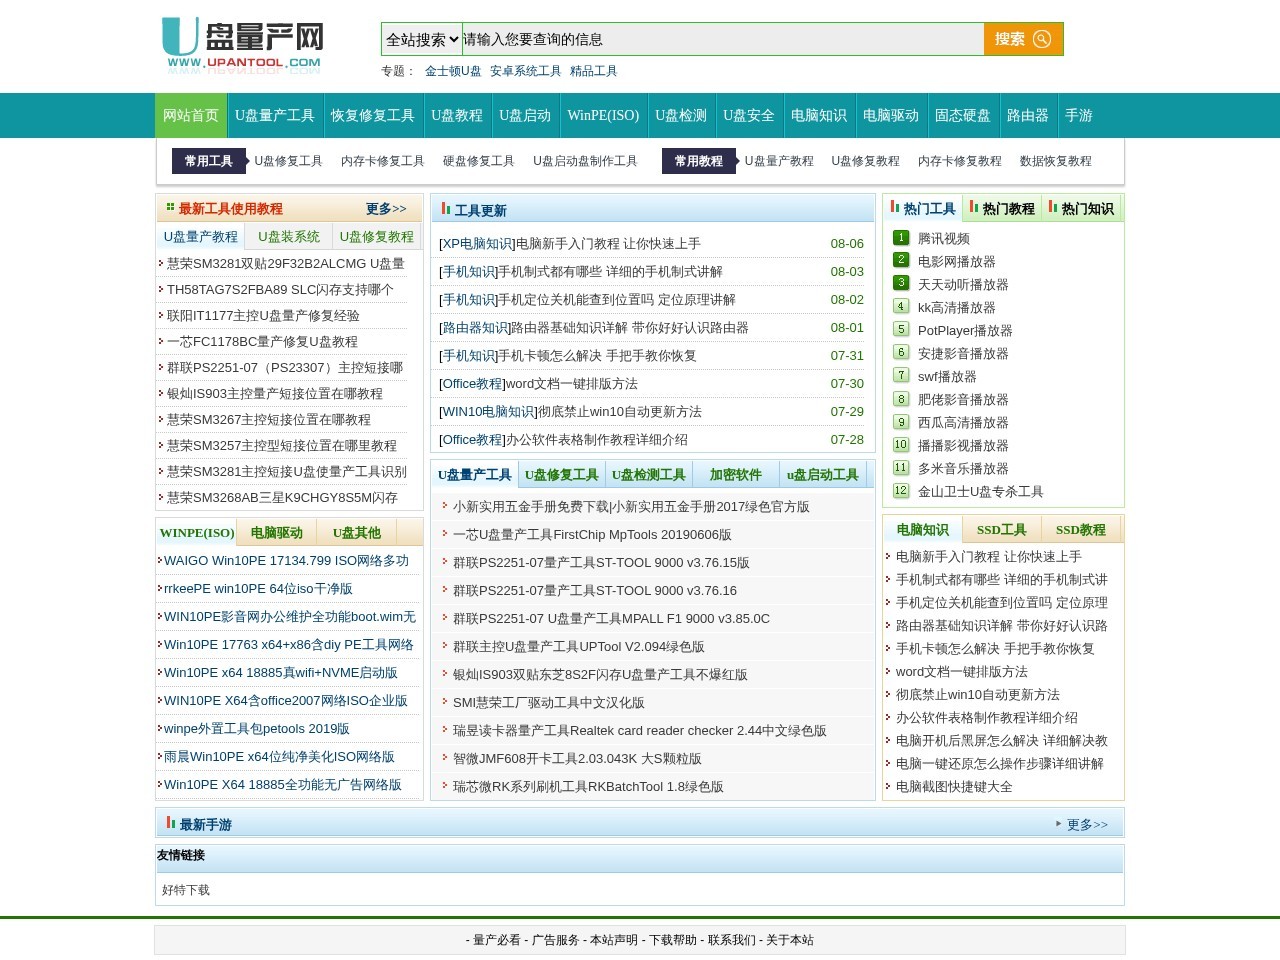Select the 加密软件 tab in tools panel
The height and width of the screenshot is (960, 1280).
point(737,474)
